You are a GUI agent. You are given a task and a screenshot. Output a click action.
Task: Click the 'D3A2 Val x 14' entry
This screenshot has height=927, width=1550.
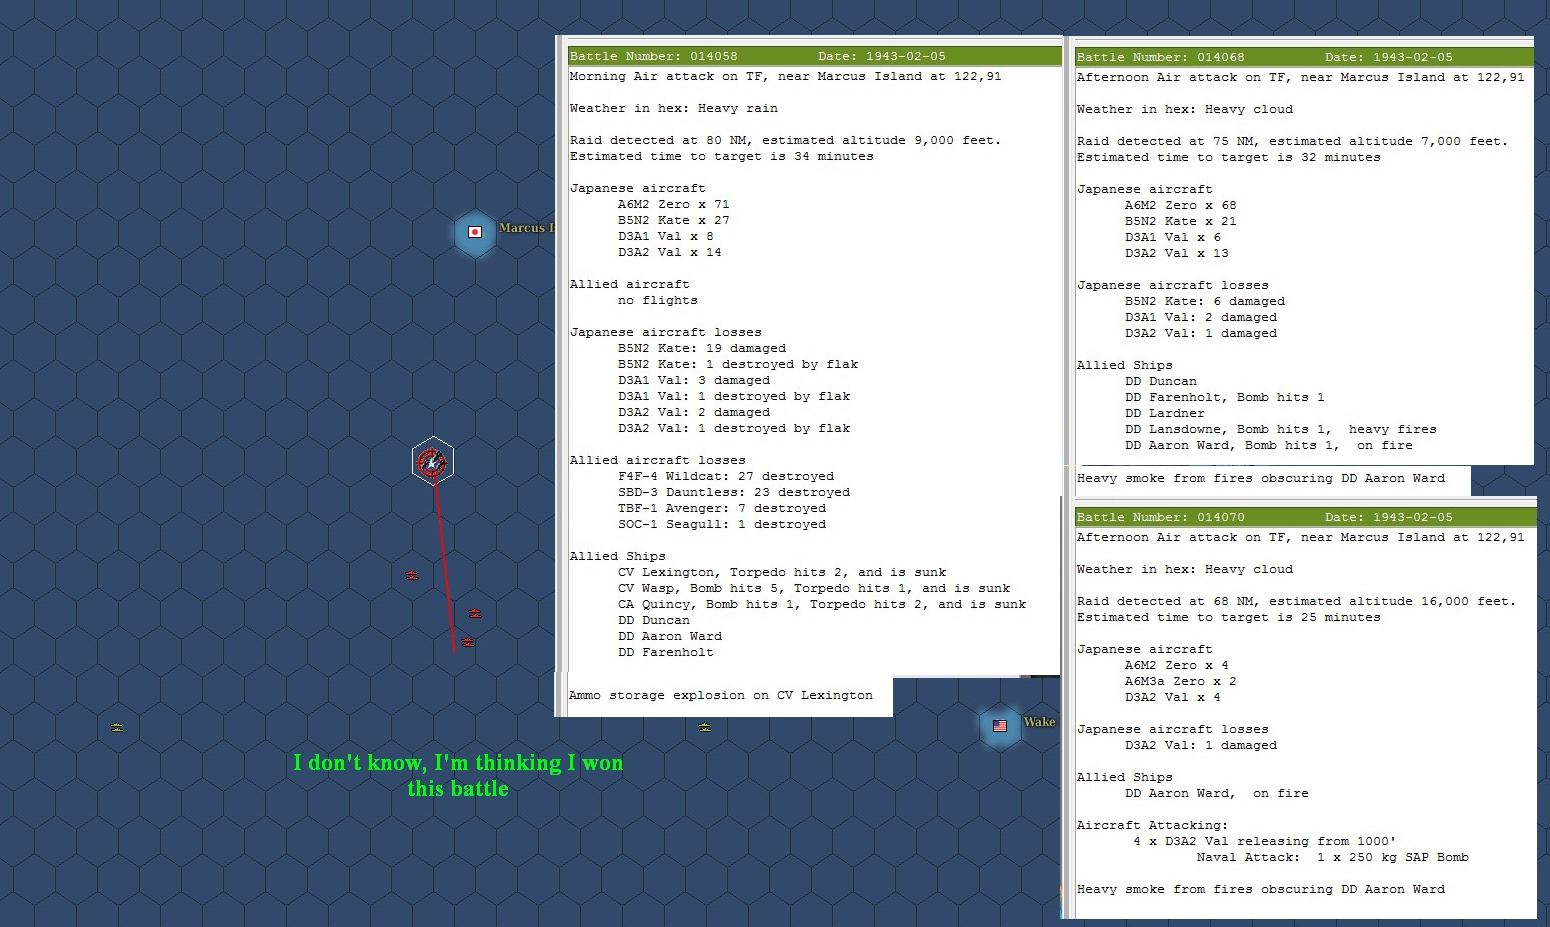click(669, 252)
